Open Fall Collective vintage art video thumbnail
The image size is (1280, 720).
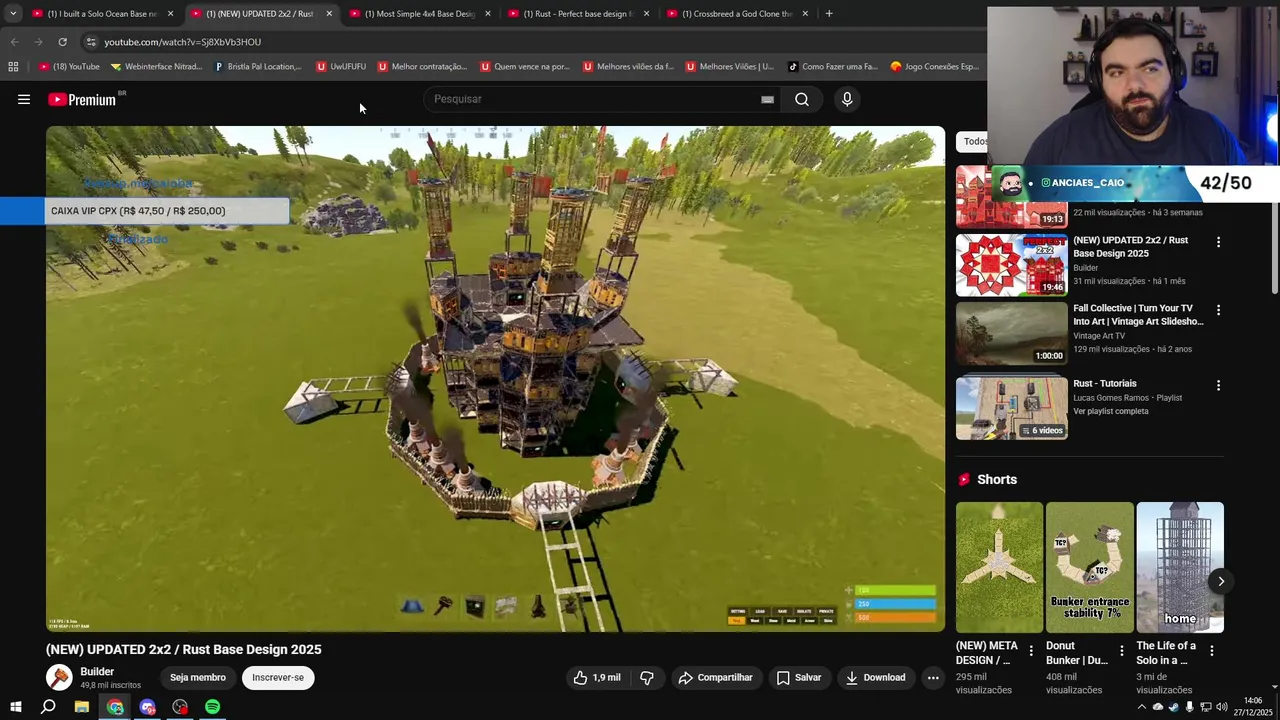coord(1011,334)
